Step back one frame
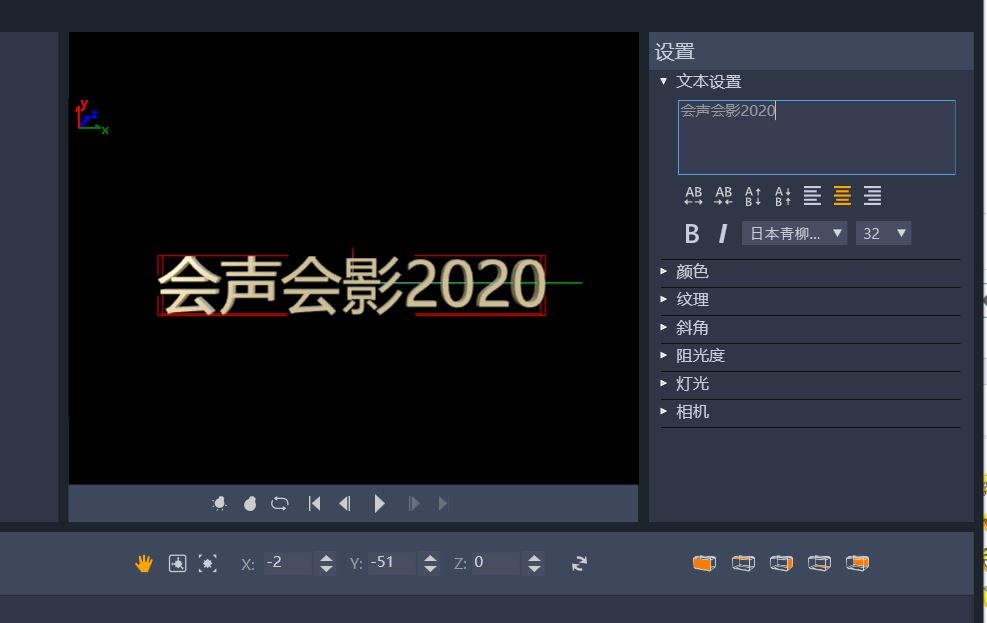Screen dimensions: 987x623 click(x=345, y=503)
